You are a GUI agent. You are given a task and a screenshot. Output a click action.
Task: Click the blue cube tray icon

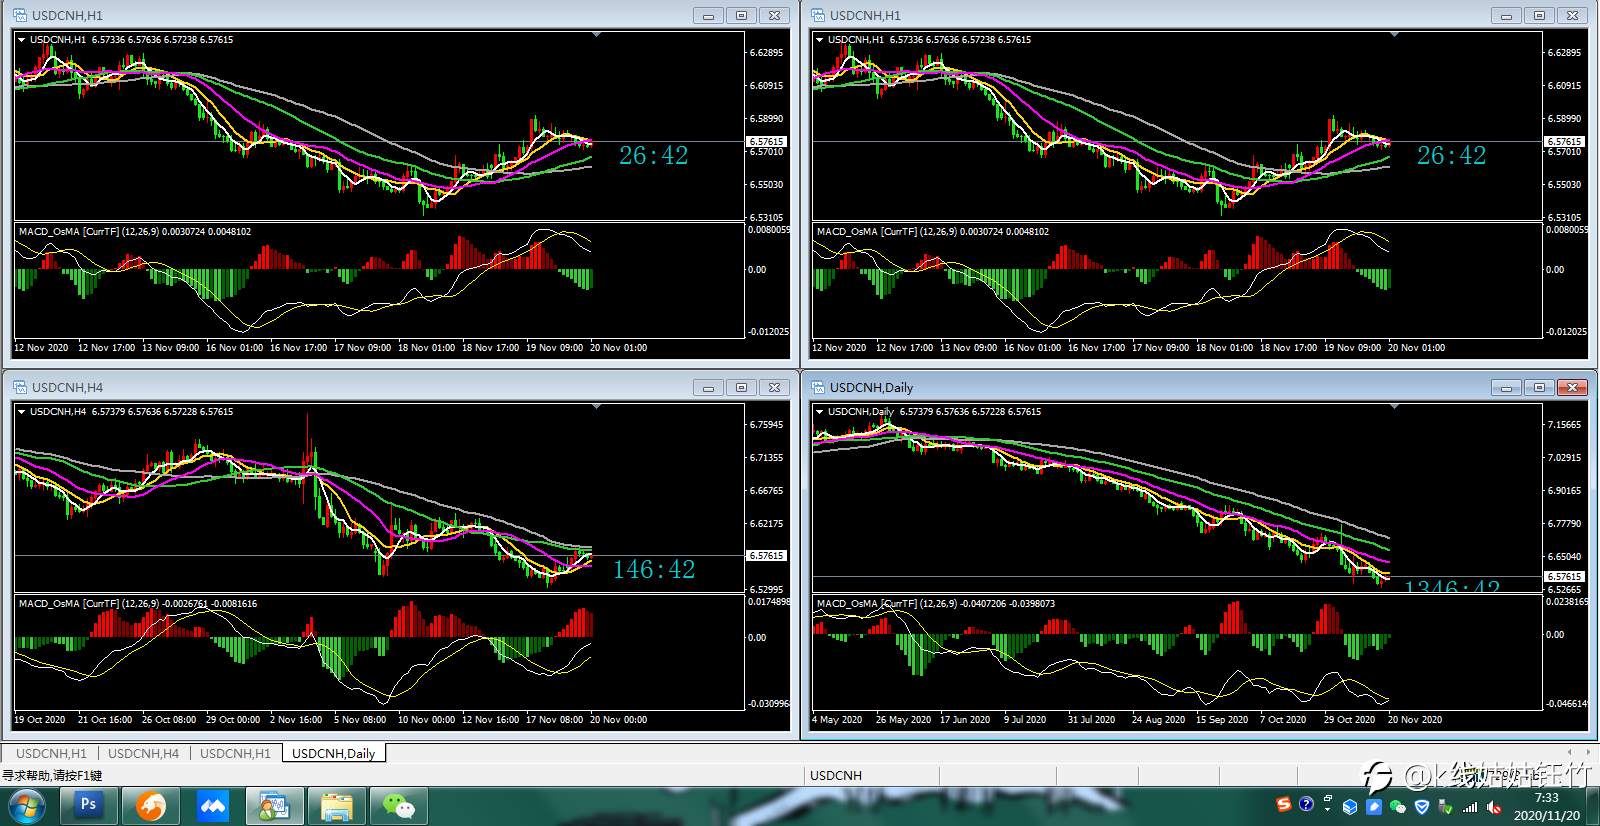1350,807
